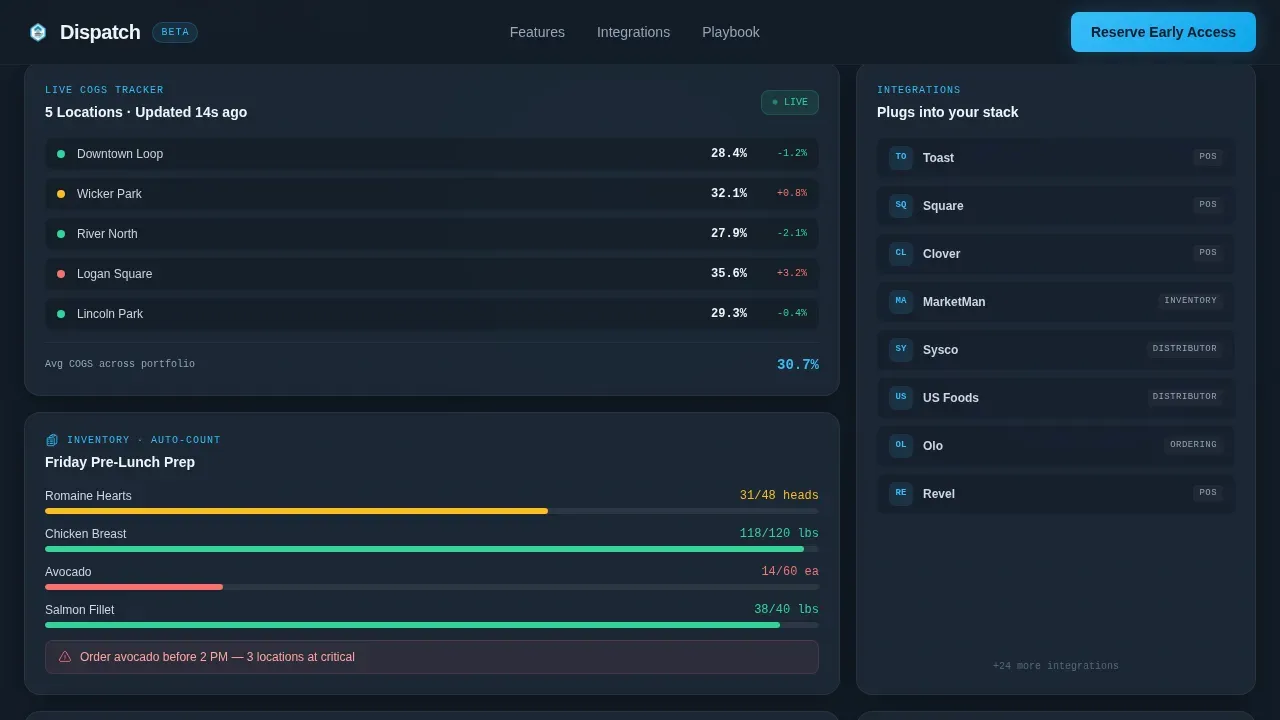
Task: Click the 5 Locations updated heading
Action: click(146, 112)
